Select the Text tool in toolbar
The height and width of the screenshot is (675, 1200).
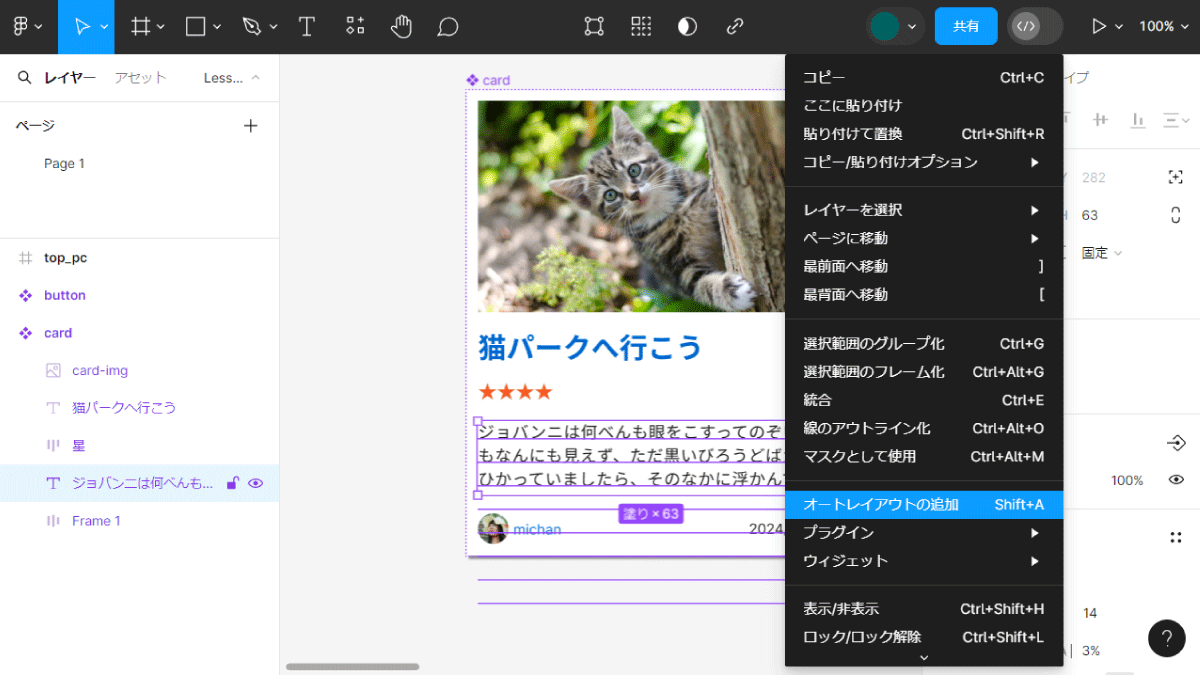307,27
